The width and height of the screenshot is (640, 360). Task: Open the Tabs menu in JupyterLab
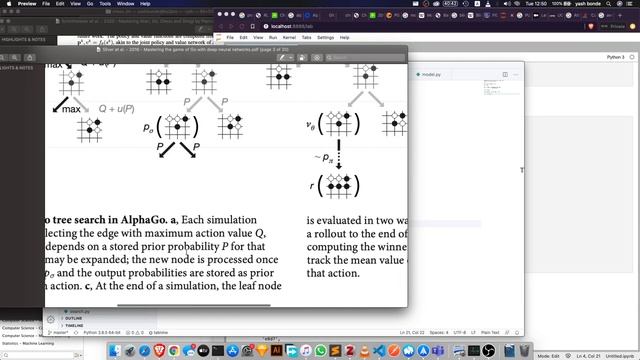pos(306,38)
